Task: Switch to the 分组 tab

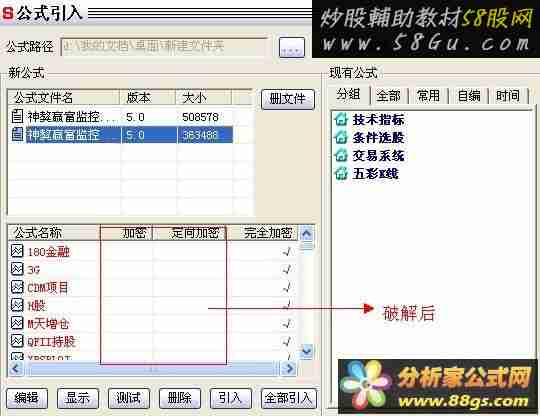Action: tap(349, 94)
